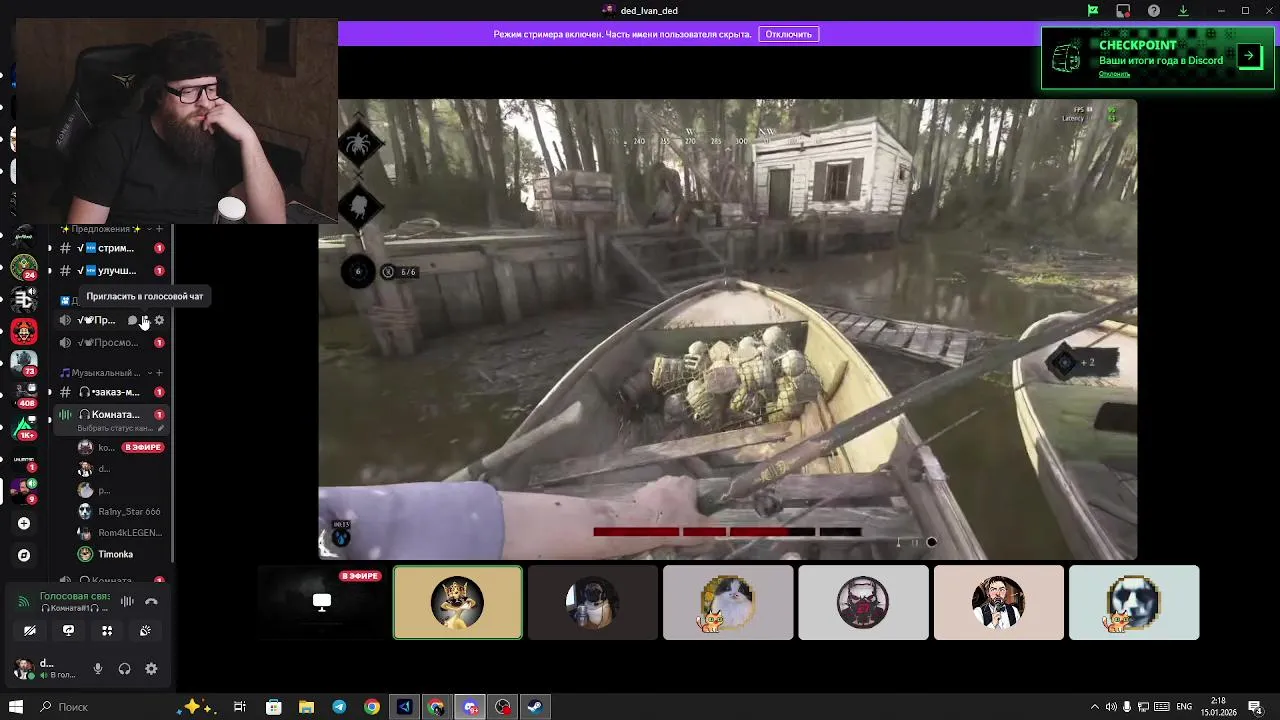
Task: Open the Discord help question-mark icon
Action: pos(1154,11)
